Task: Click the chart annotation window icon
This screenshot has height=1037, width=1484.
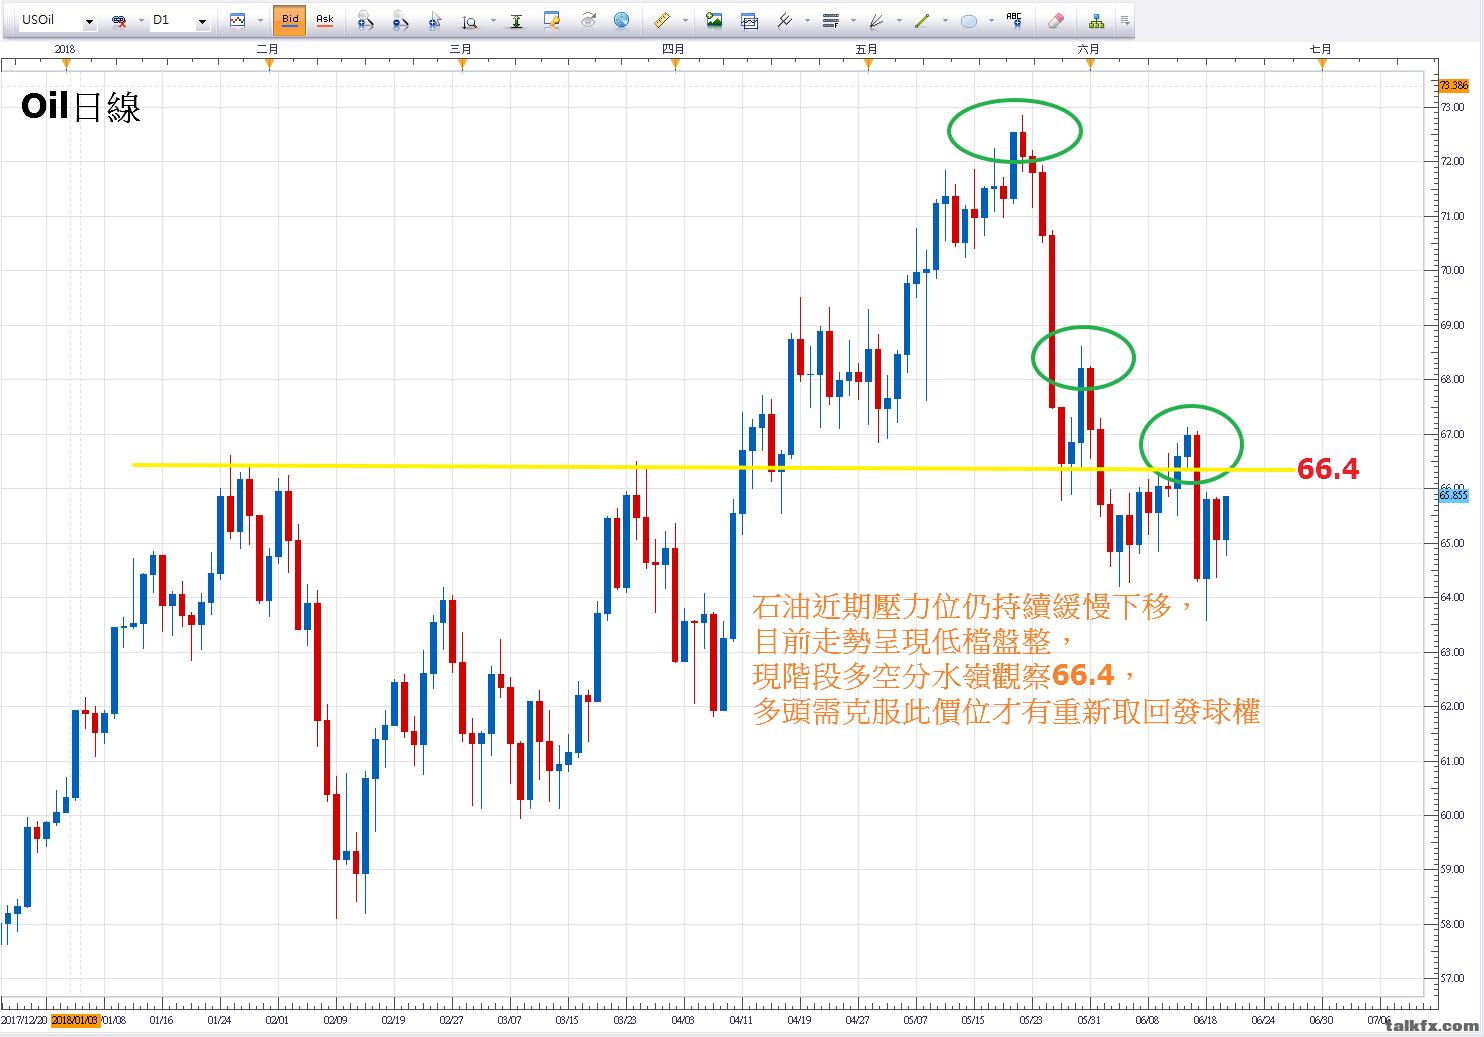Action: tap(551, 20)
